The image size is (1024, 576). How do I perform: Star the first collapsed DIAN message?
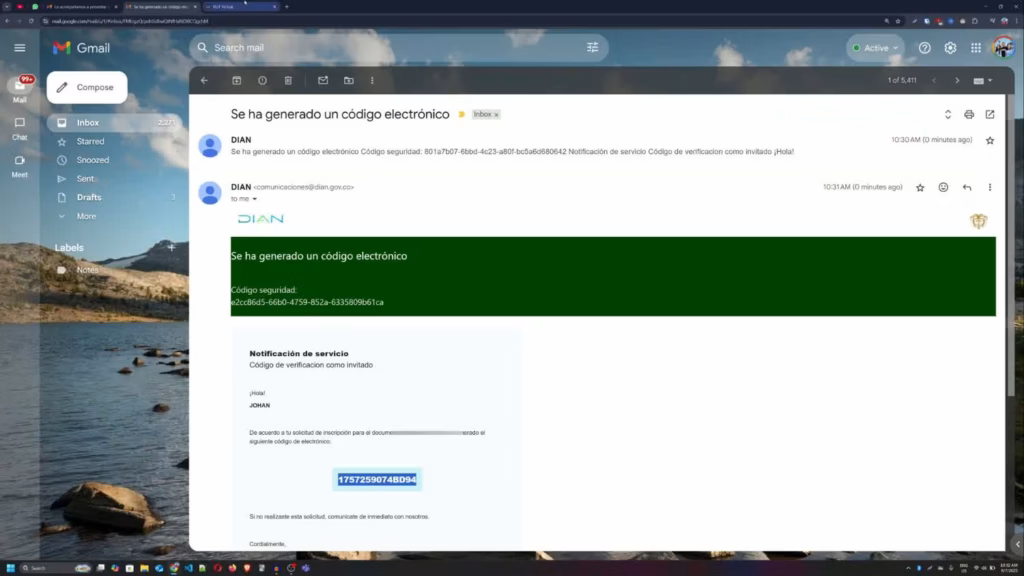990,140
